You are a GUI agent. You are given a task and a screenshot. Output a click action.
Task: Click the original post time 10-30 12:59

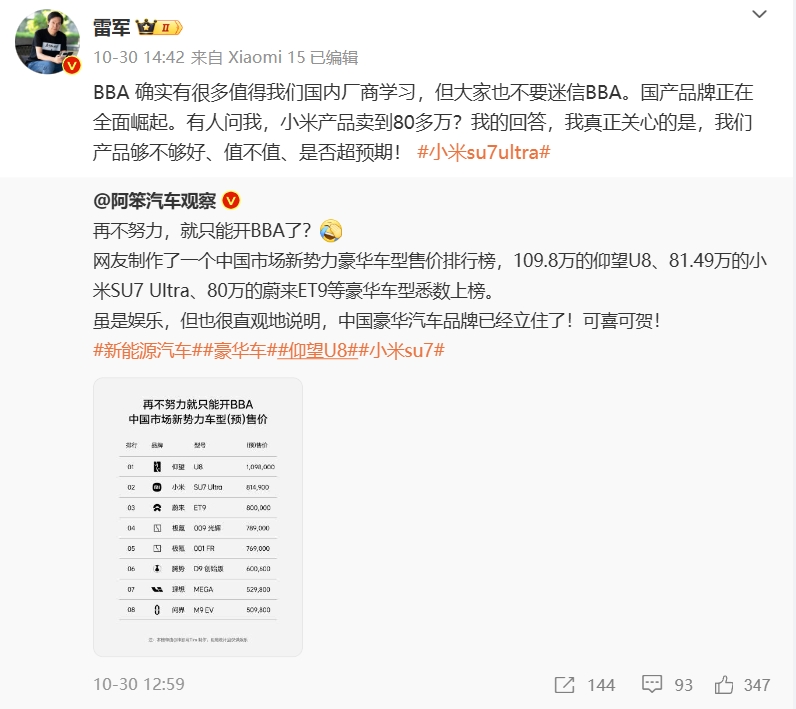click(x=139, y=684)
